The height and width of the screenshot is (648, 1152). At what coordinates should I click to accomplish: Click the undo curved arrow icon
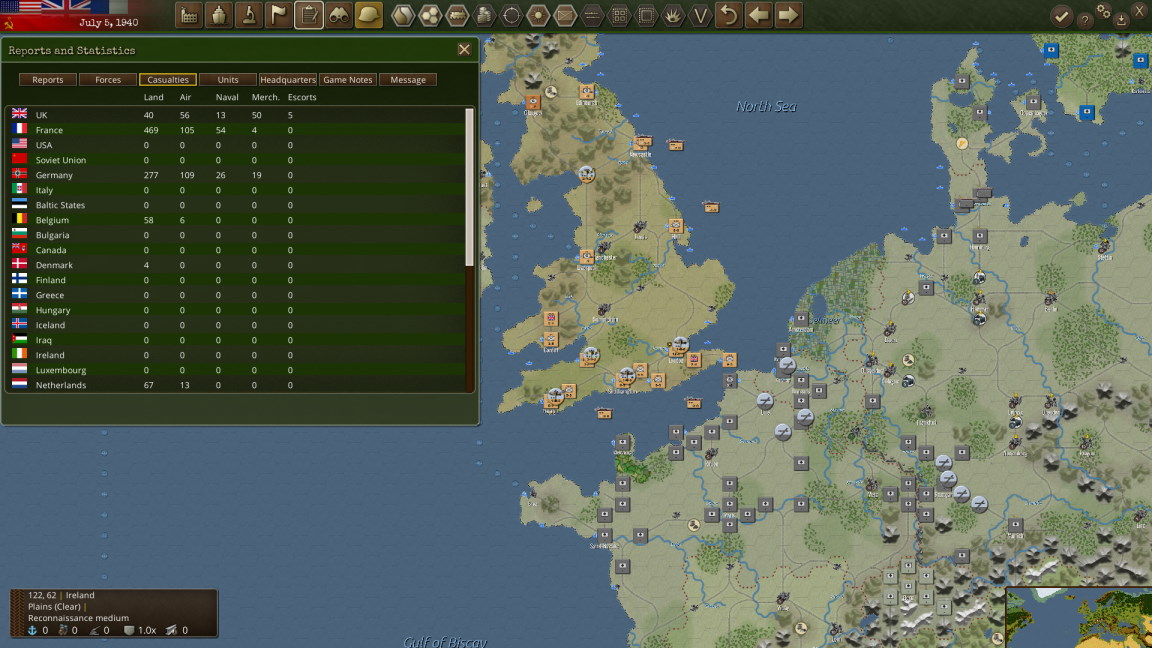click(729, 15)
